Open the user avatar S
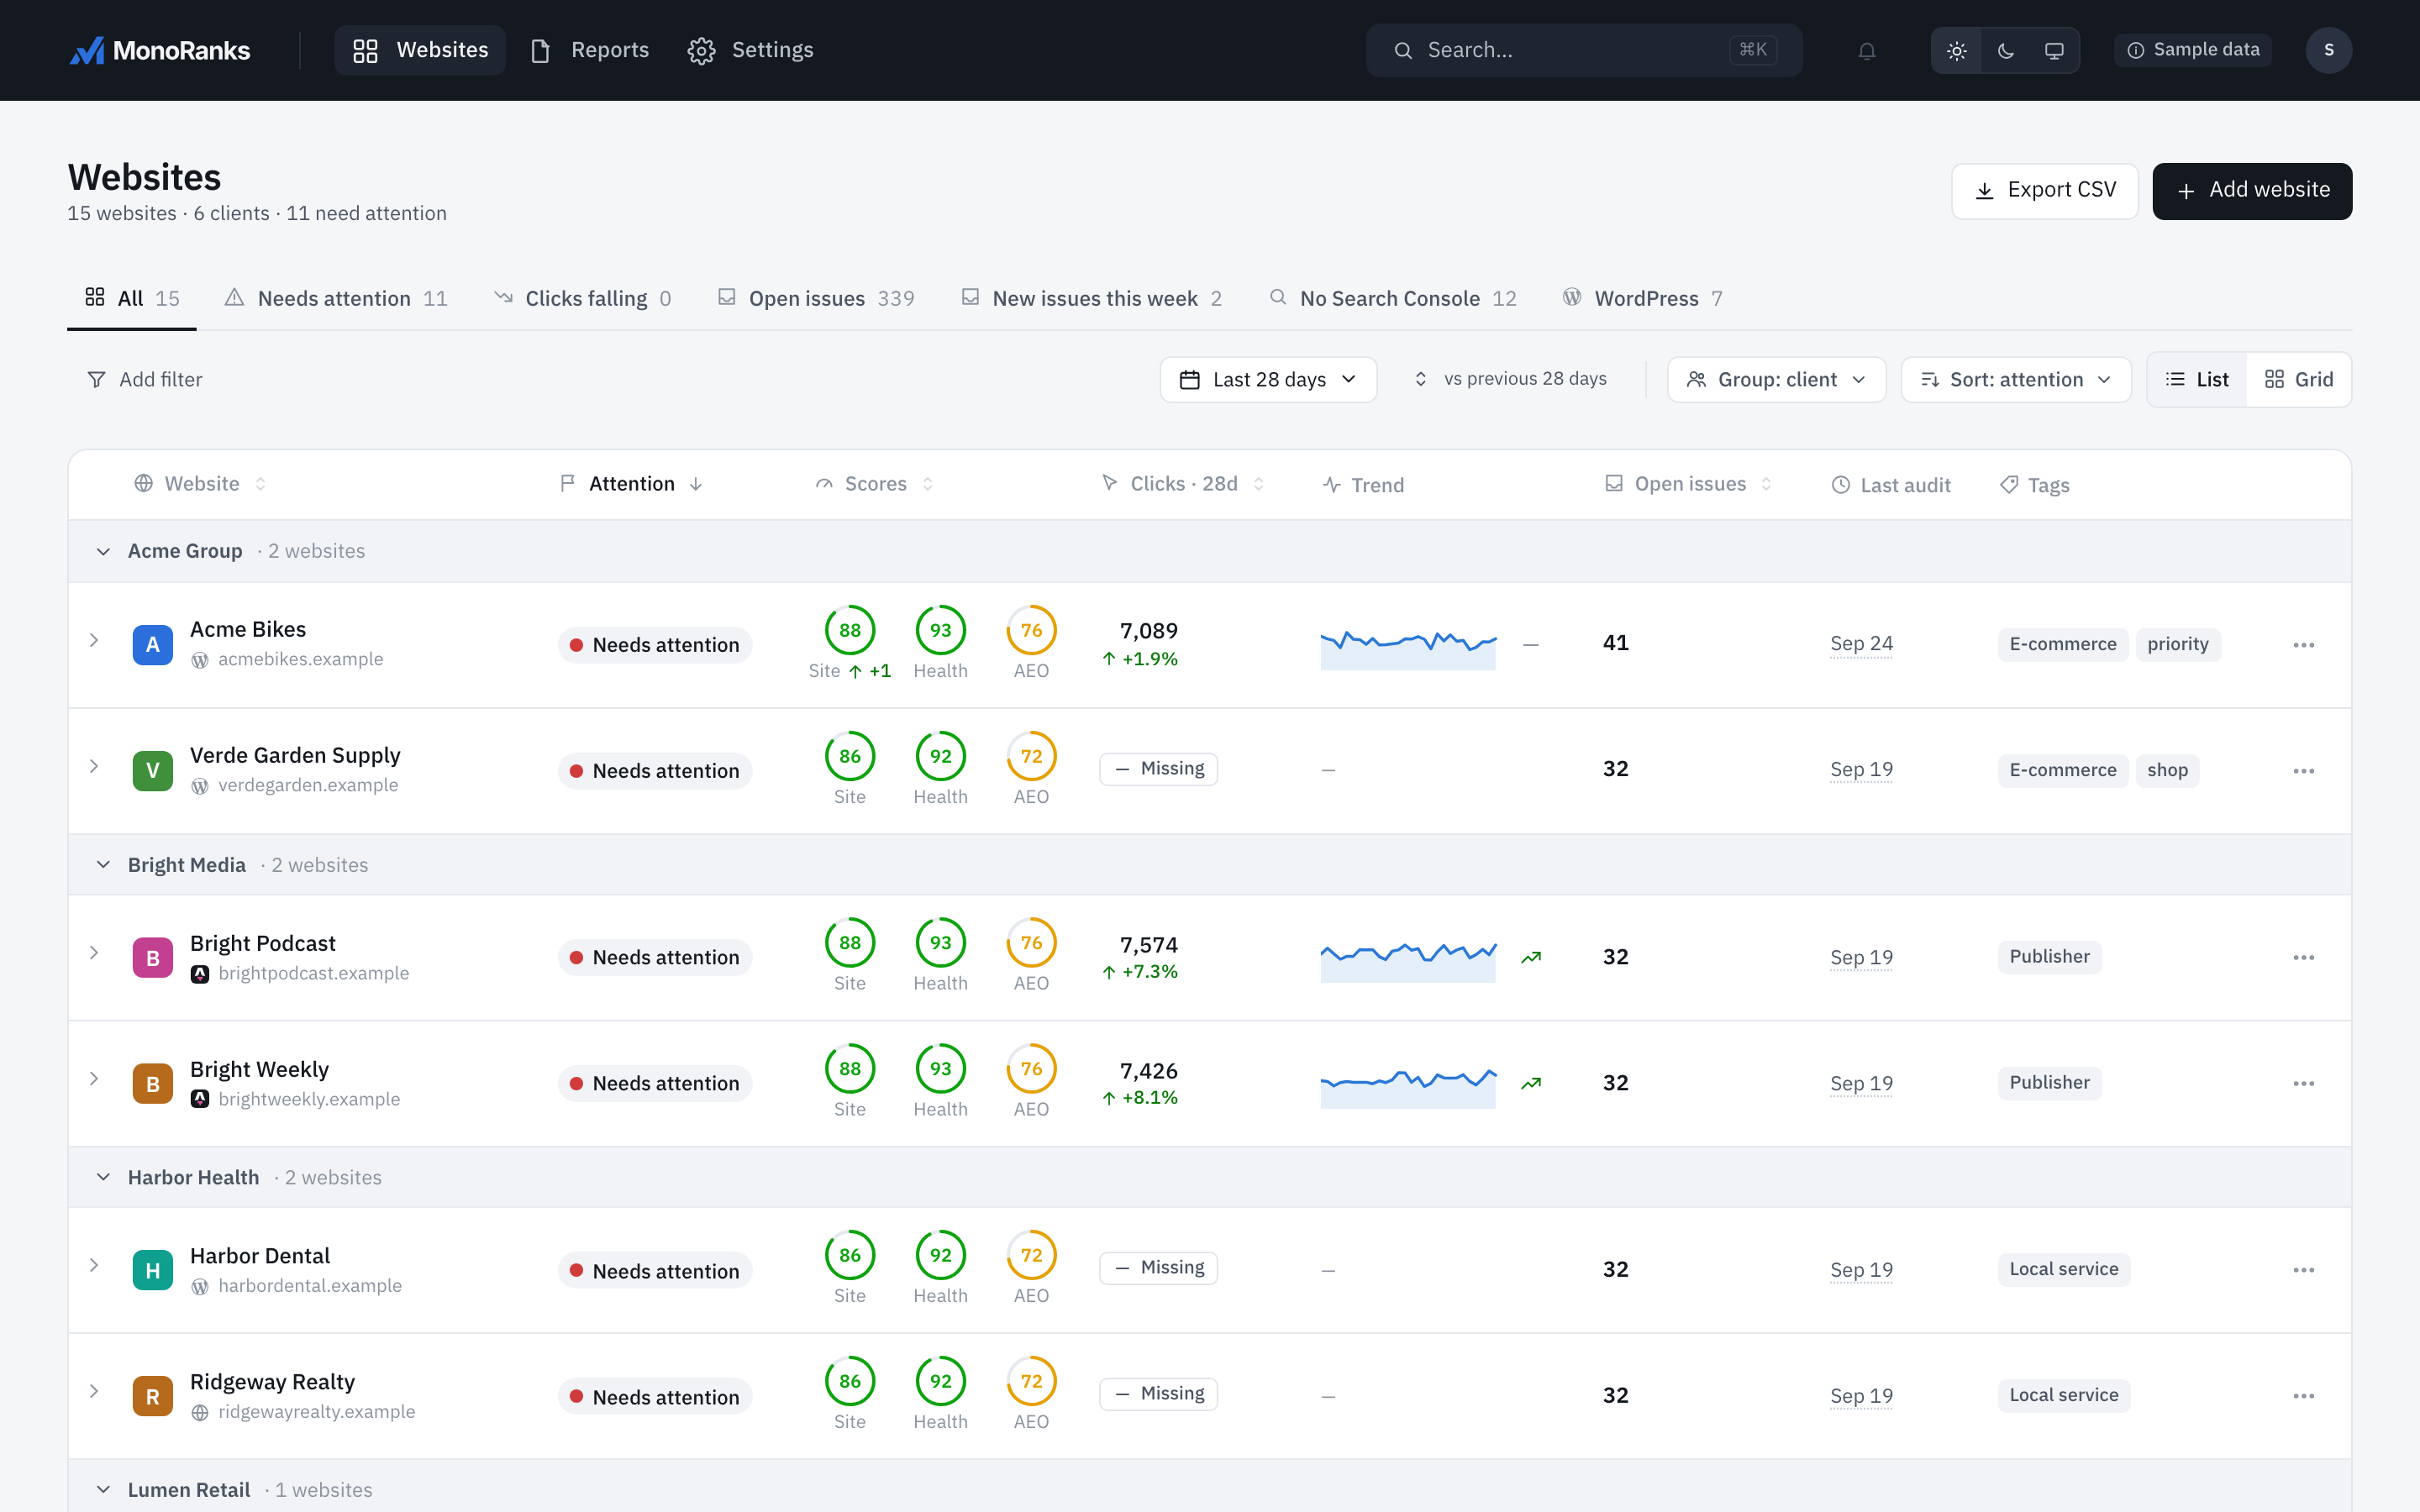Viewport: 2420px width, 1512px height. pyautogui.click(x=2328, y=50)
